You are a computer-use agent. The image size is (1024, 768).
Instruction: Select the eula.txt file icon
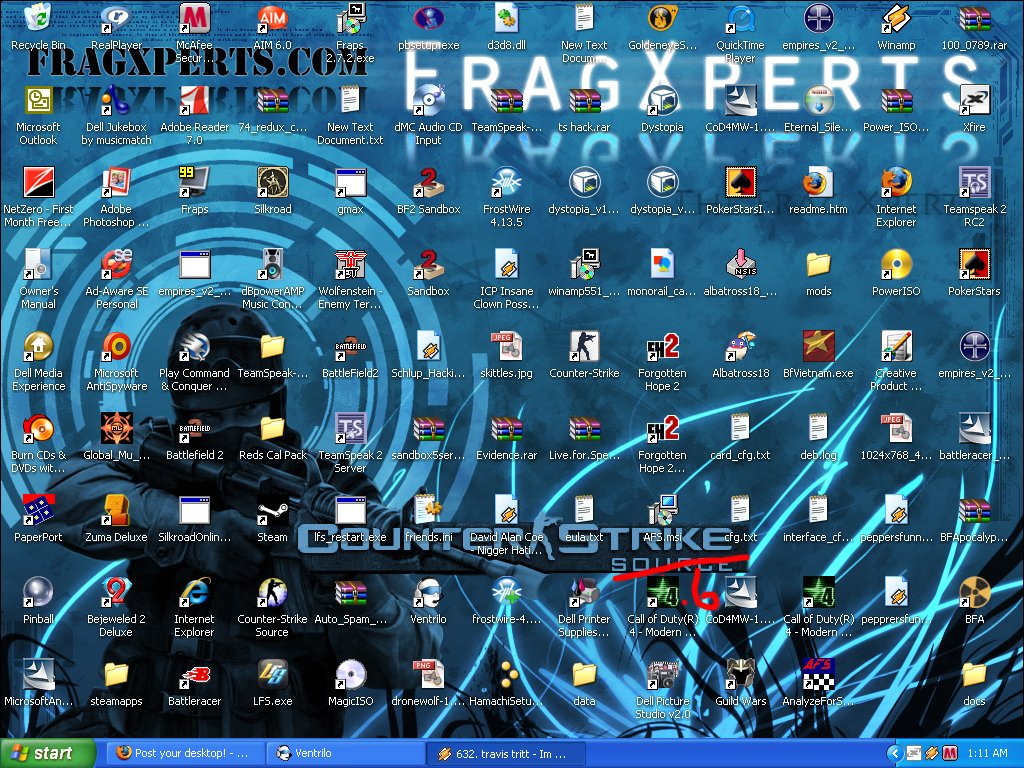point(584,510)
